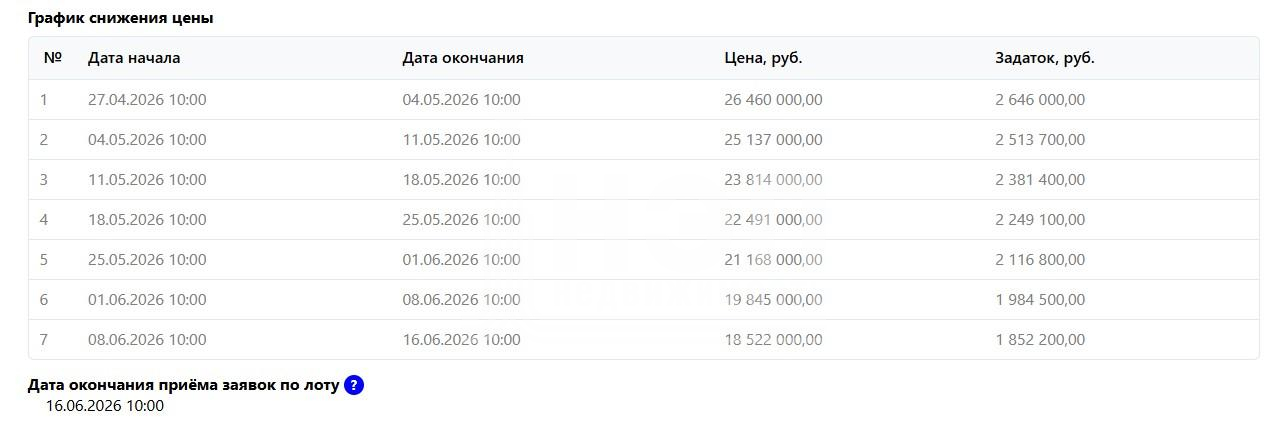Select the deposit 2 381 400,00 cell
The height and width of the screenshot is (439, 1287).
(1039, 180)
